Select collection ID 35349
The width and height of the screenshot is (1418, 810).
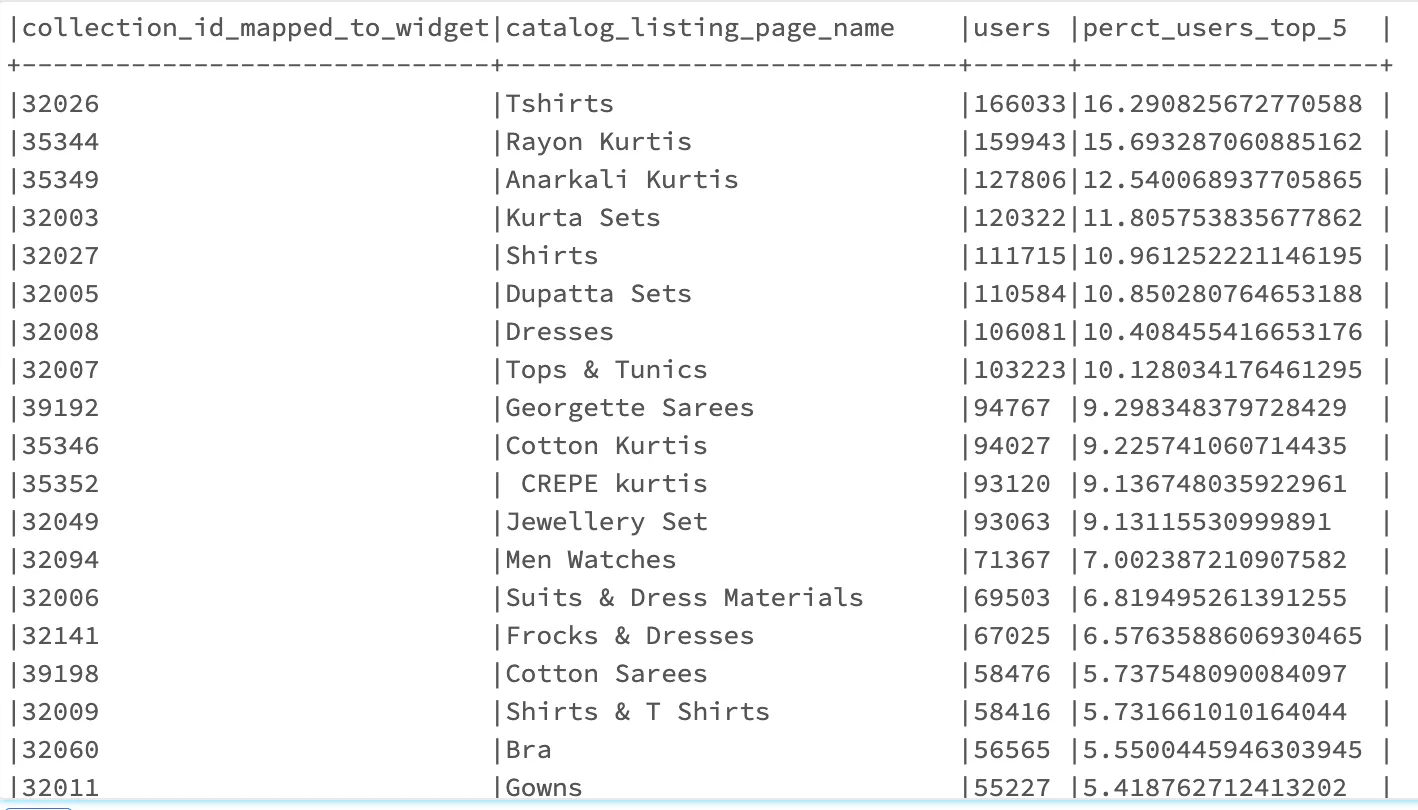61,180
